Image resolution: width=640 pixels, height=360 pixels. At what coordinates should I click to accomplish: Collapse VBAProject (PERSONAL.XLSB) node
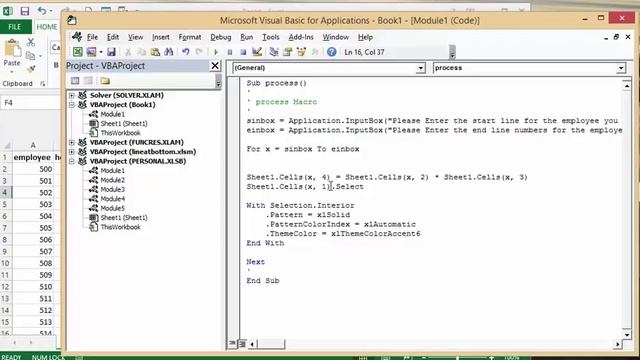(72, 161)
